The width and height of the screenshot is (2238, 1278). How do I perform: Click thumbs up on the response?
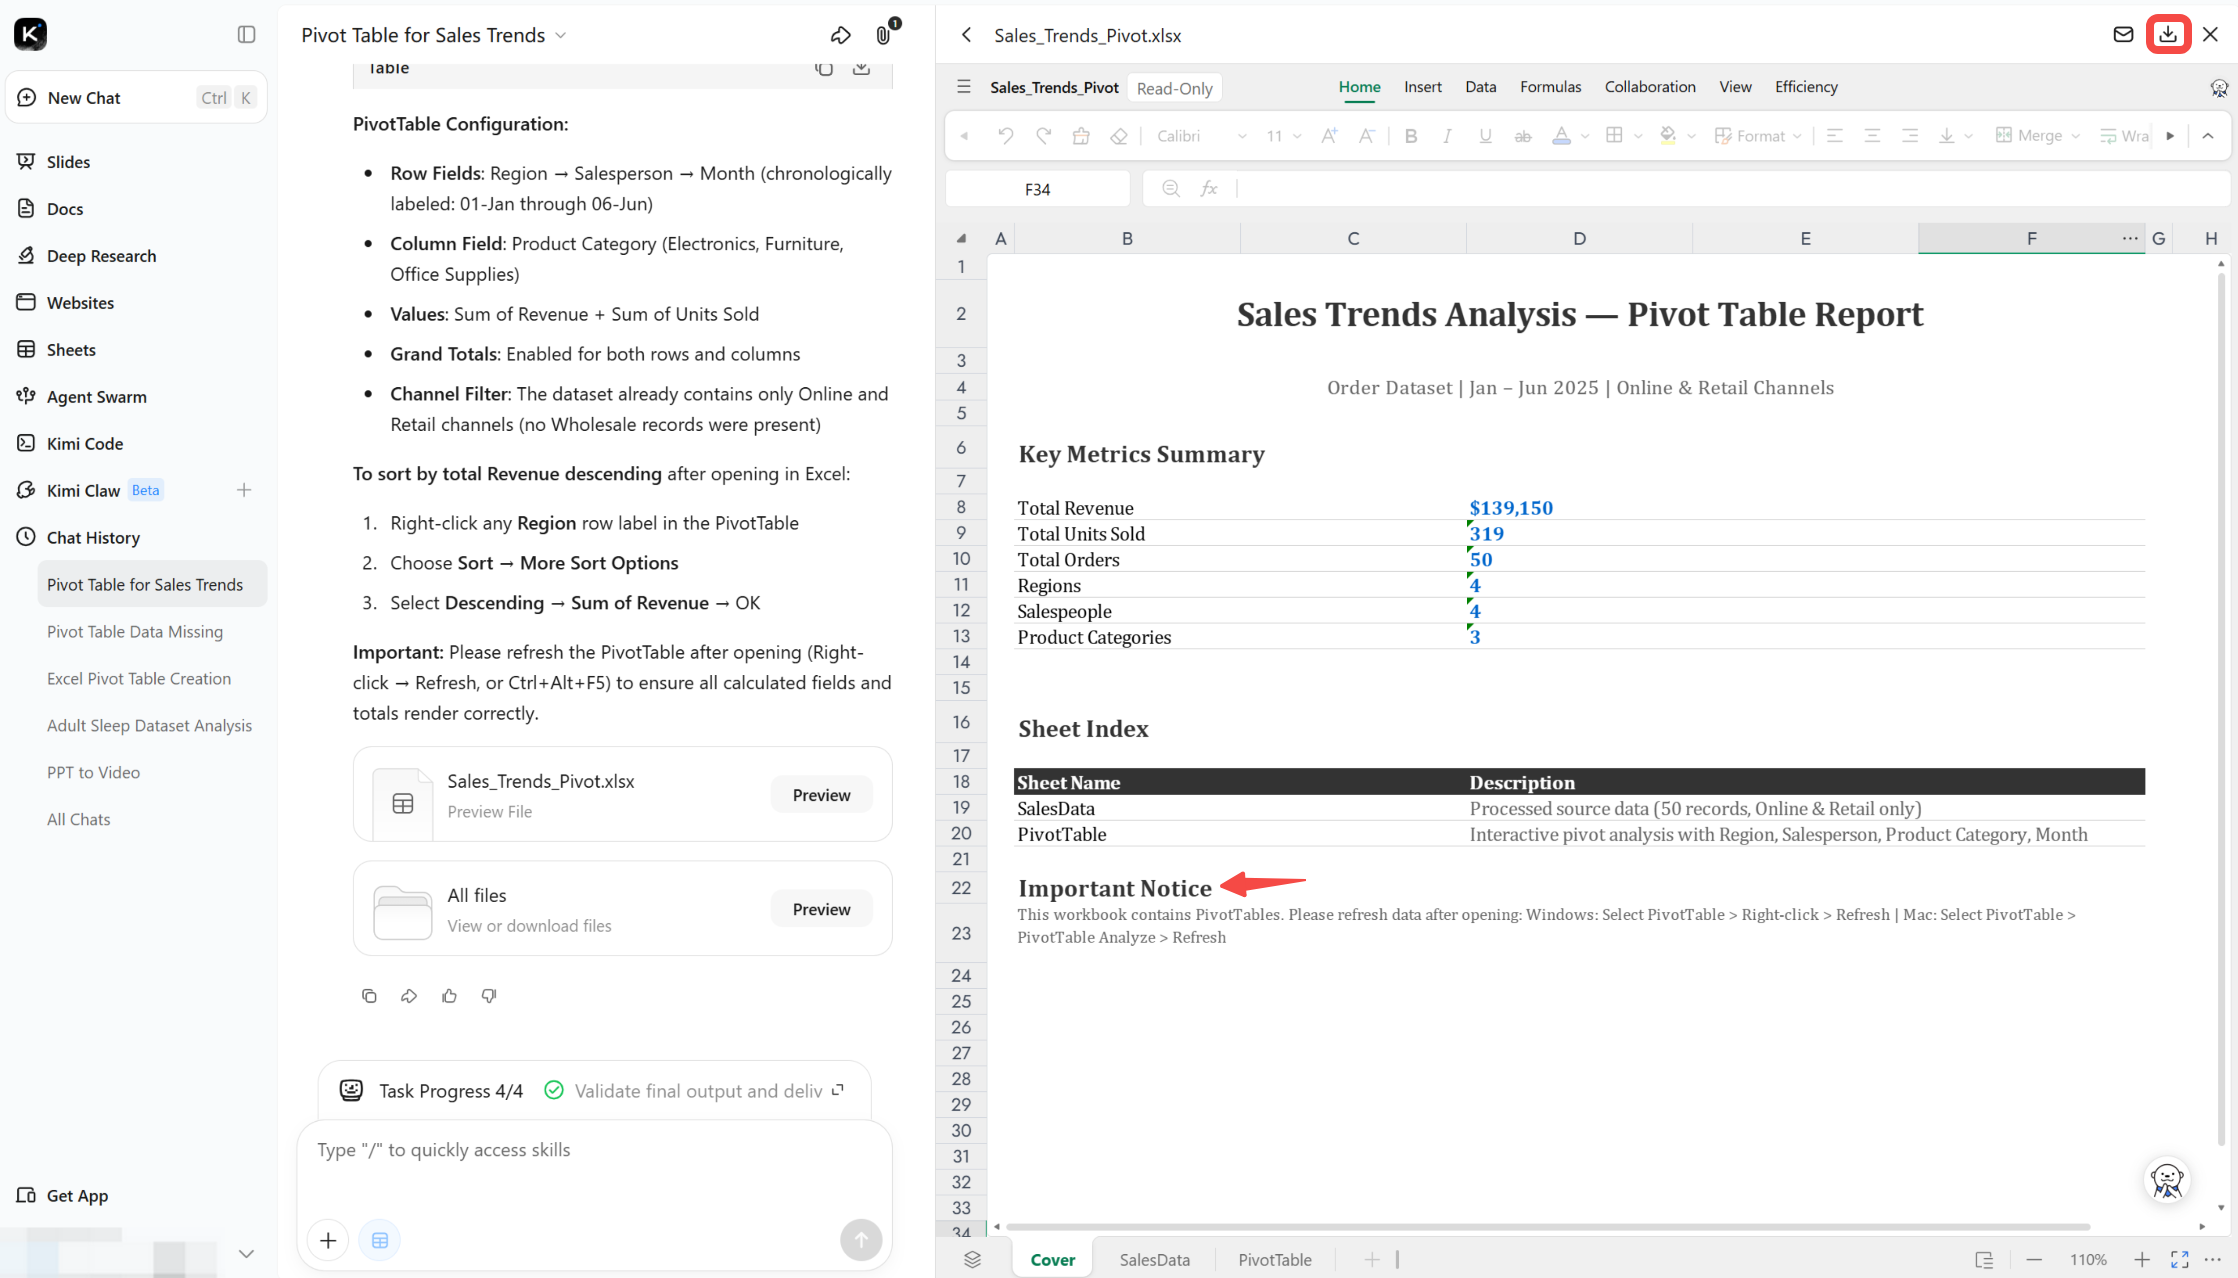click(x=449, y=996)
